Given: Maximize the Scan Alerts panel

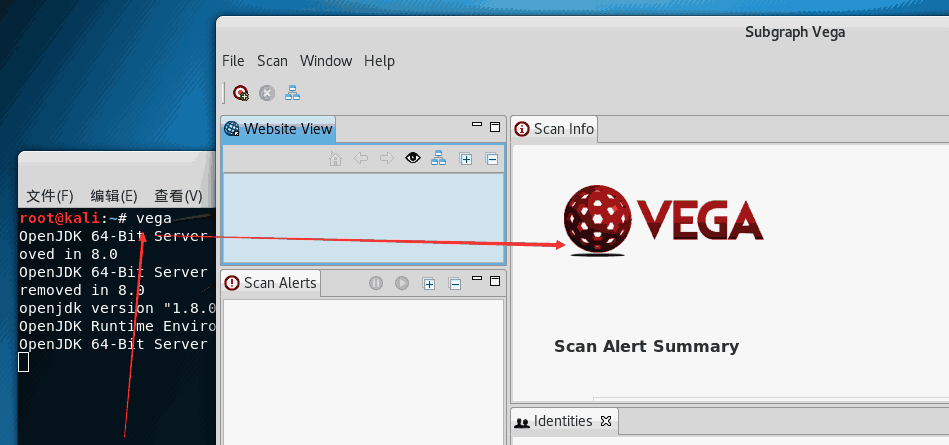Looking at the screenshot, I should coord(494,280).
